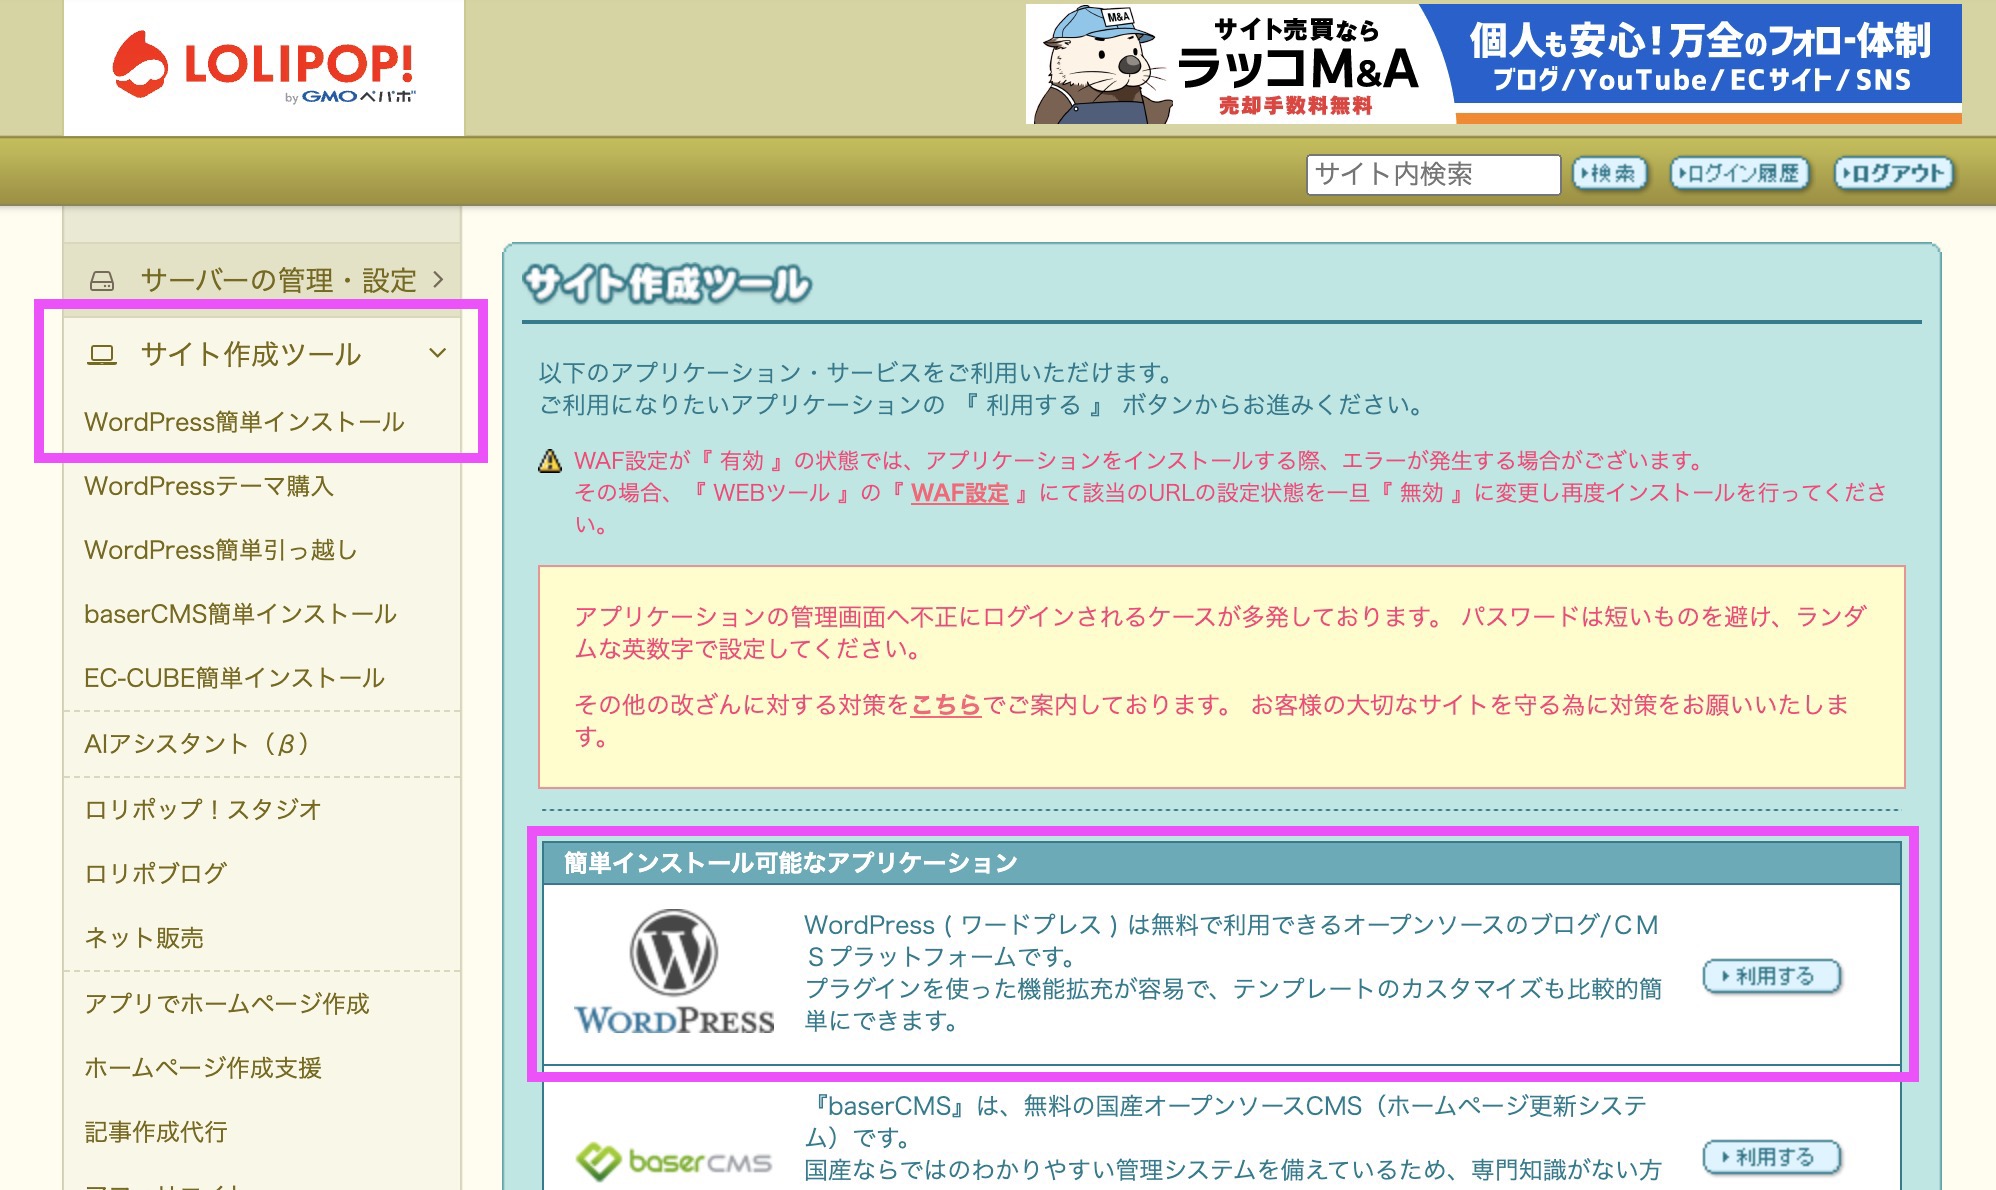Image resolution: width=1996 pixels, height=1190 pixels.
Task: Click the warning triangle icon
Action: [550, 461]
